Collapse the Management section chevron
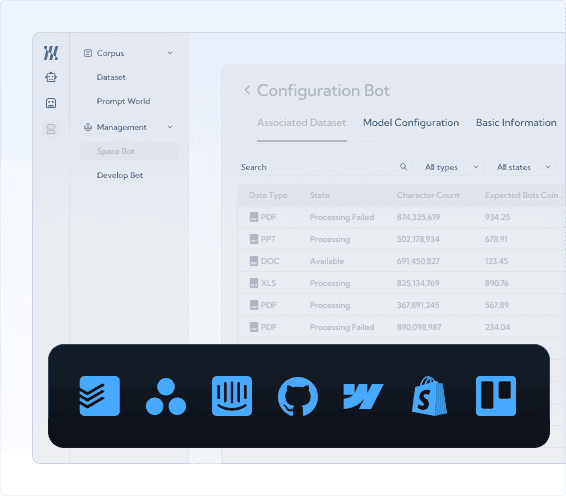566x496 pixels. pos(170,127)
